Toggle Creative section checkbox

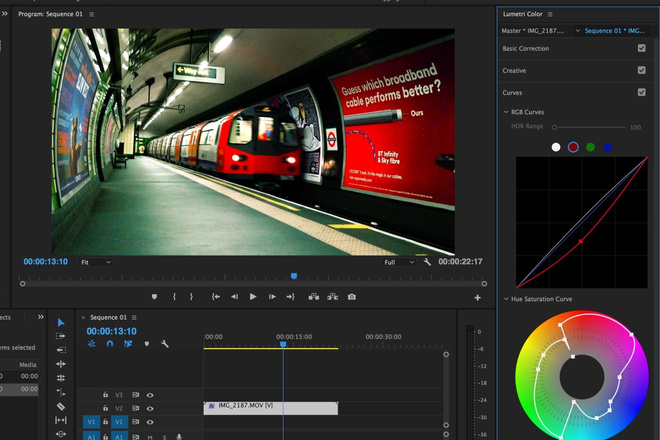(x=641, y=70)
